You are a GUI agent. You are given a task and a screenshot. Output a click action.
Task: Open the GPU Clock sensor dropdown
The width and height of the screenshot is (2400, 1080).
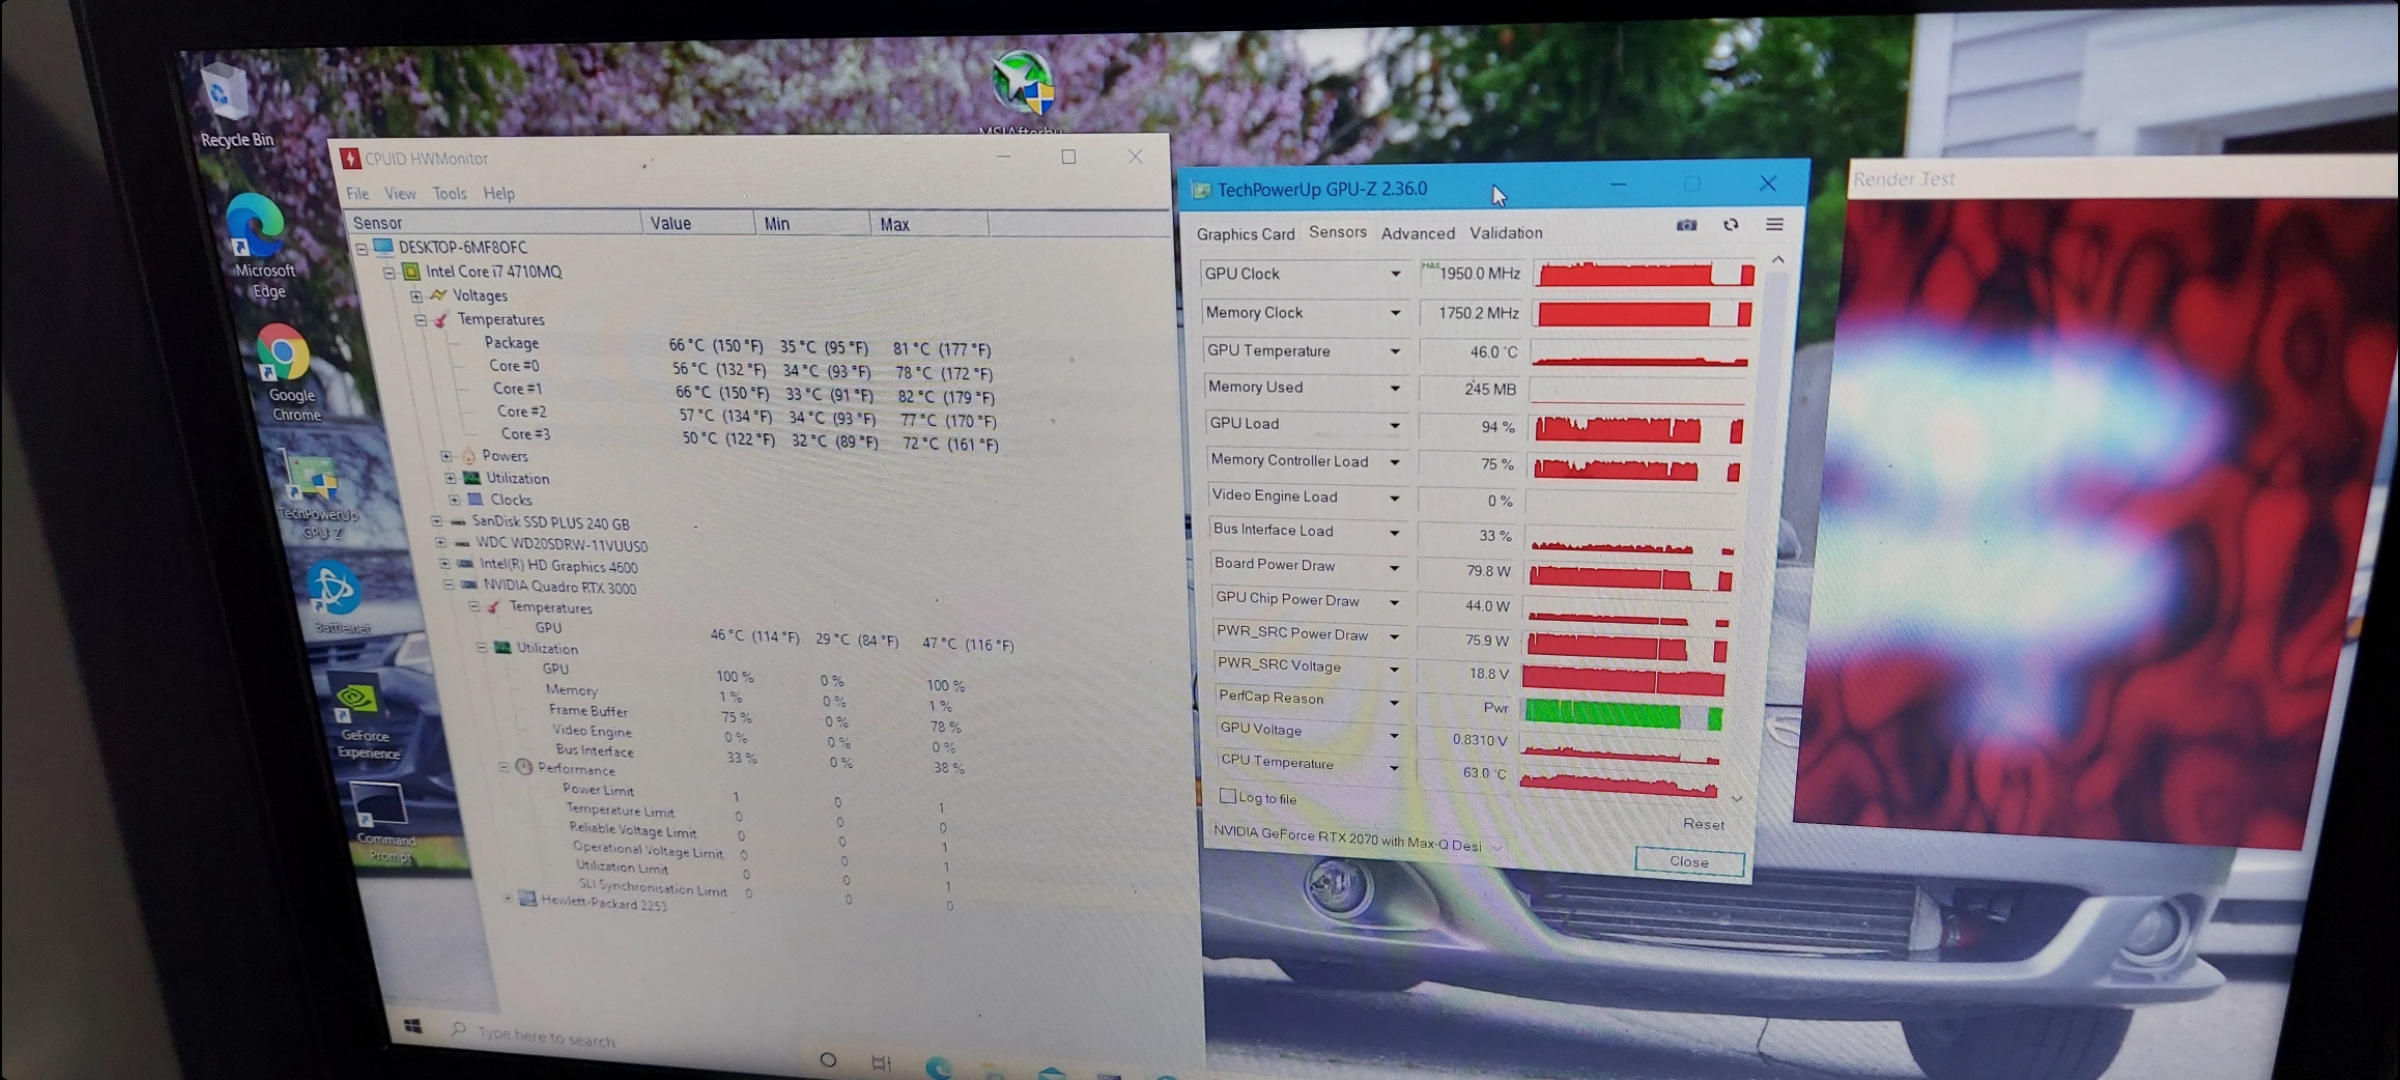1395,274
